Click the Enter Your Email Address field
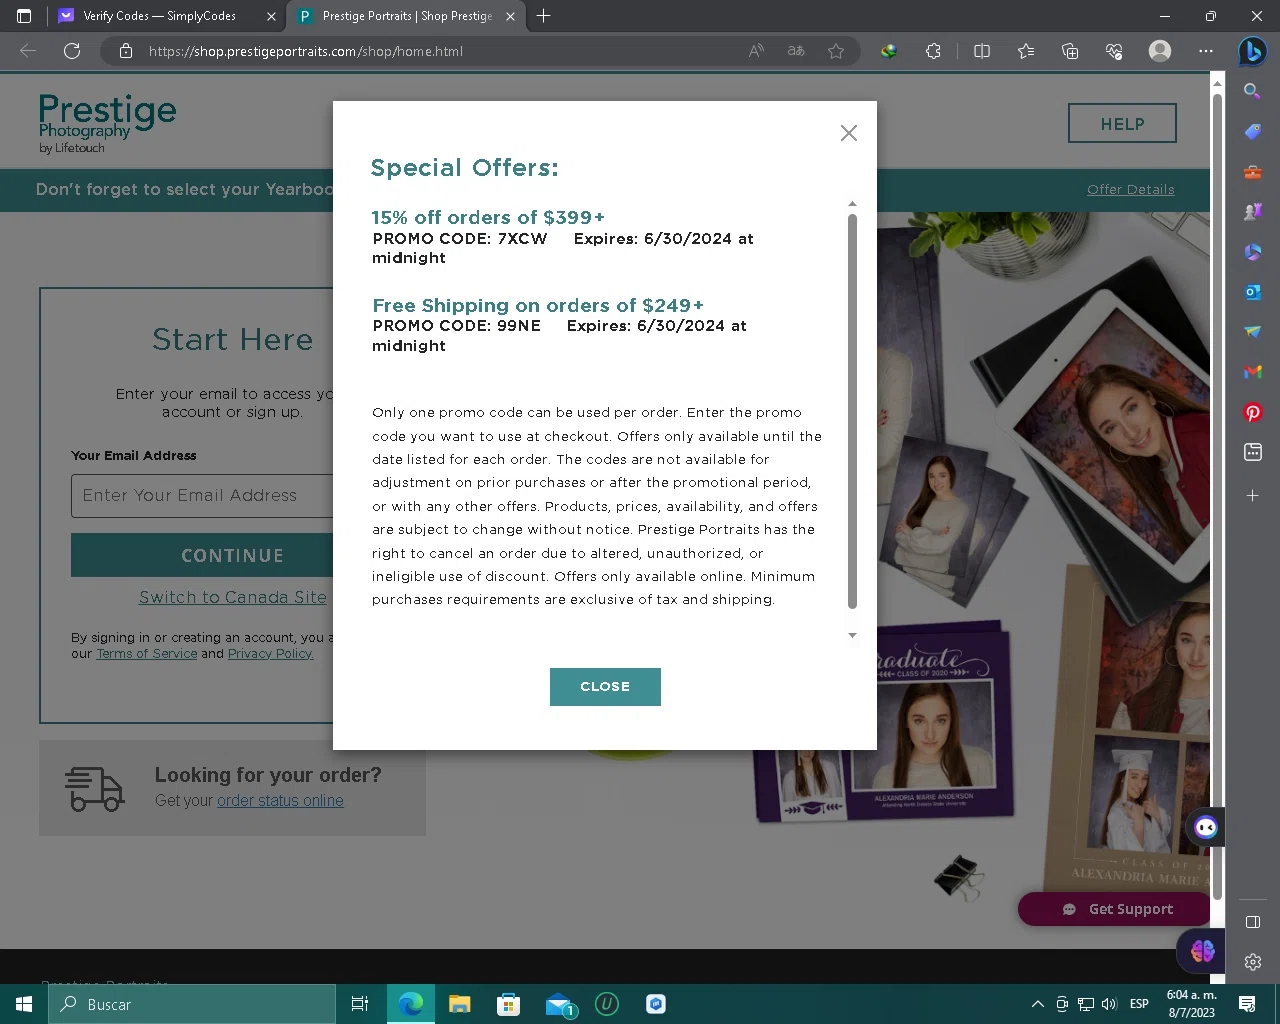 pos(202,496)
